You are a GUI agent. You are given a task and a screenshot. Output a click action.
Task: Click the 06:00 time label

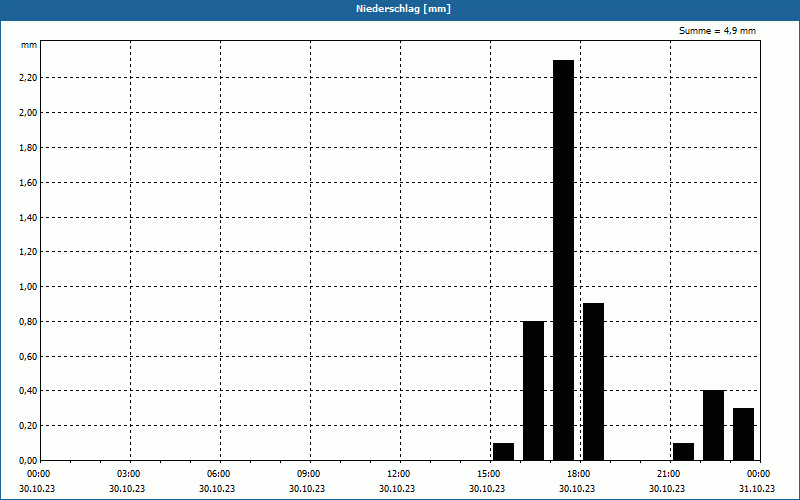pos(220,474)
